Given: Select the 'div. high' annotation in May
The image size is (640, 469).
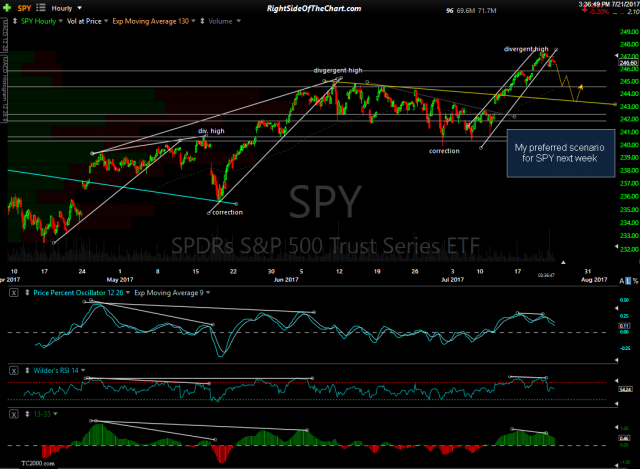Looking at the screenshot, I should click(x=211, y=131).
